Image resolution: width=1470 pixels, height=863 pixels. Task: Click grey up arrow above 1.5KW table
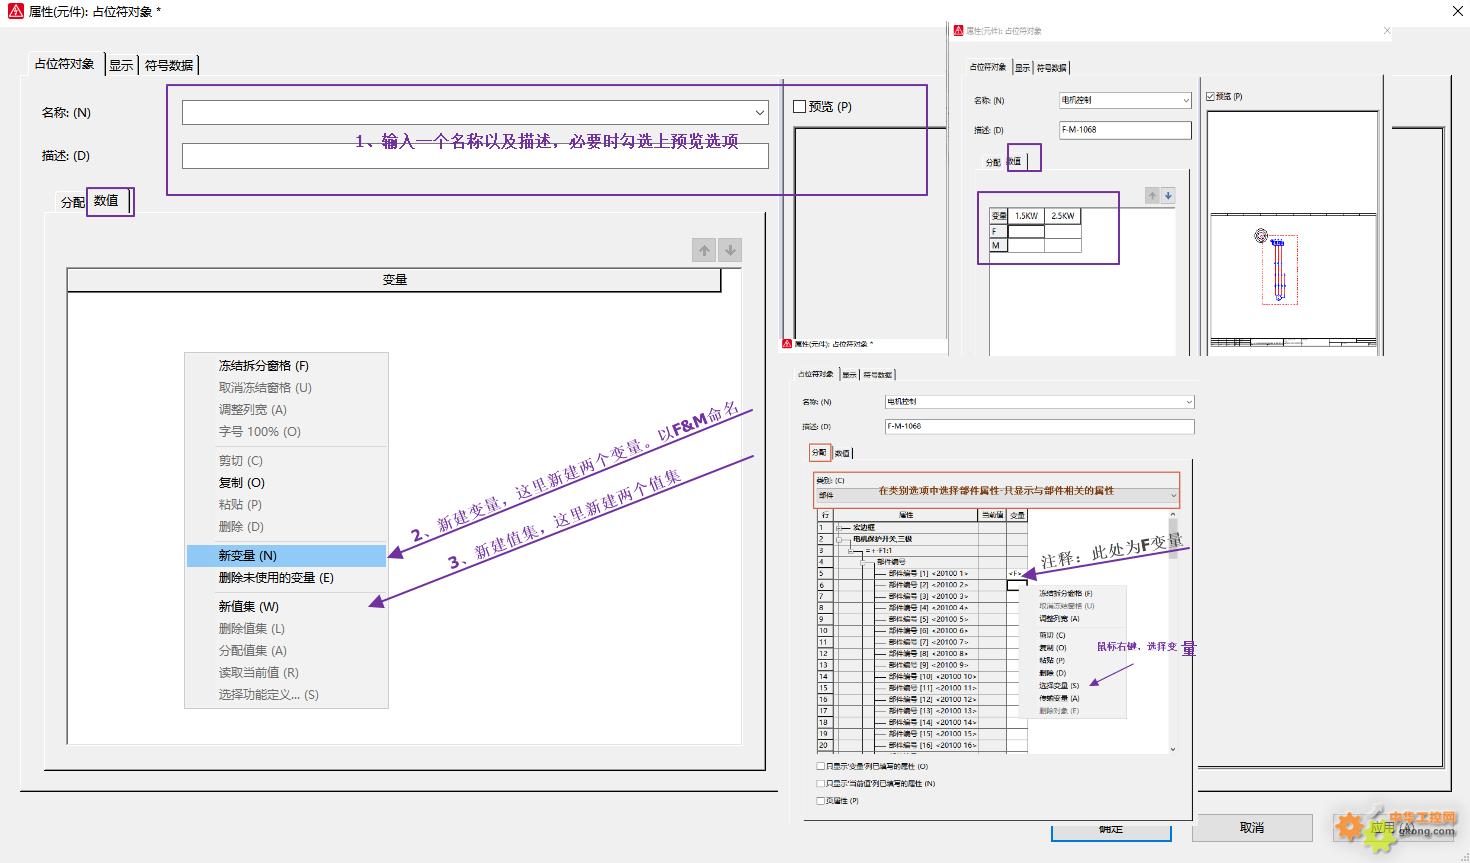1152,196
